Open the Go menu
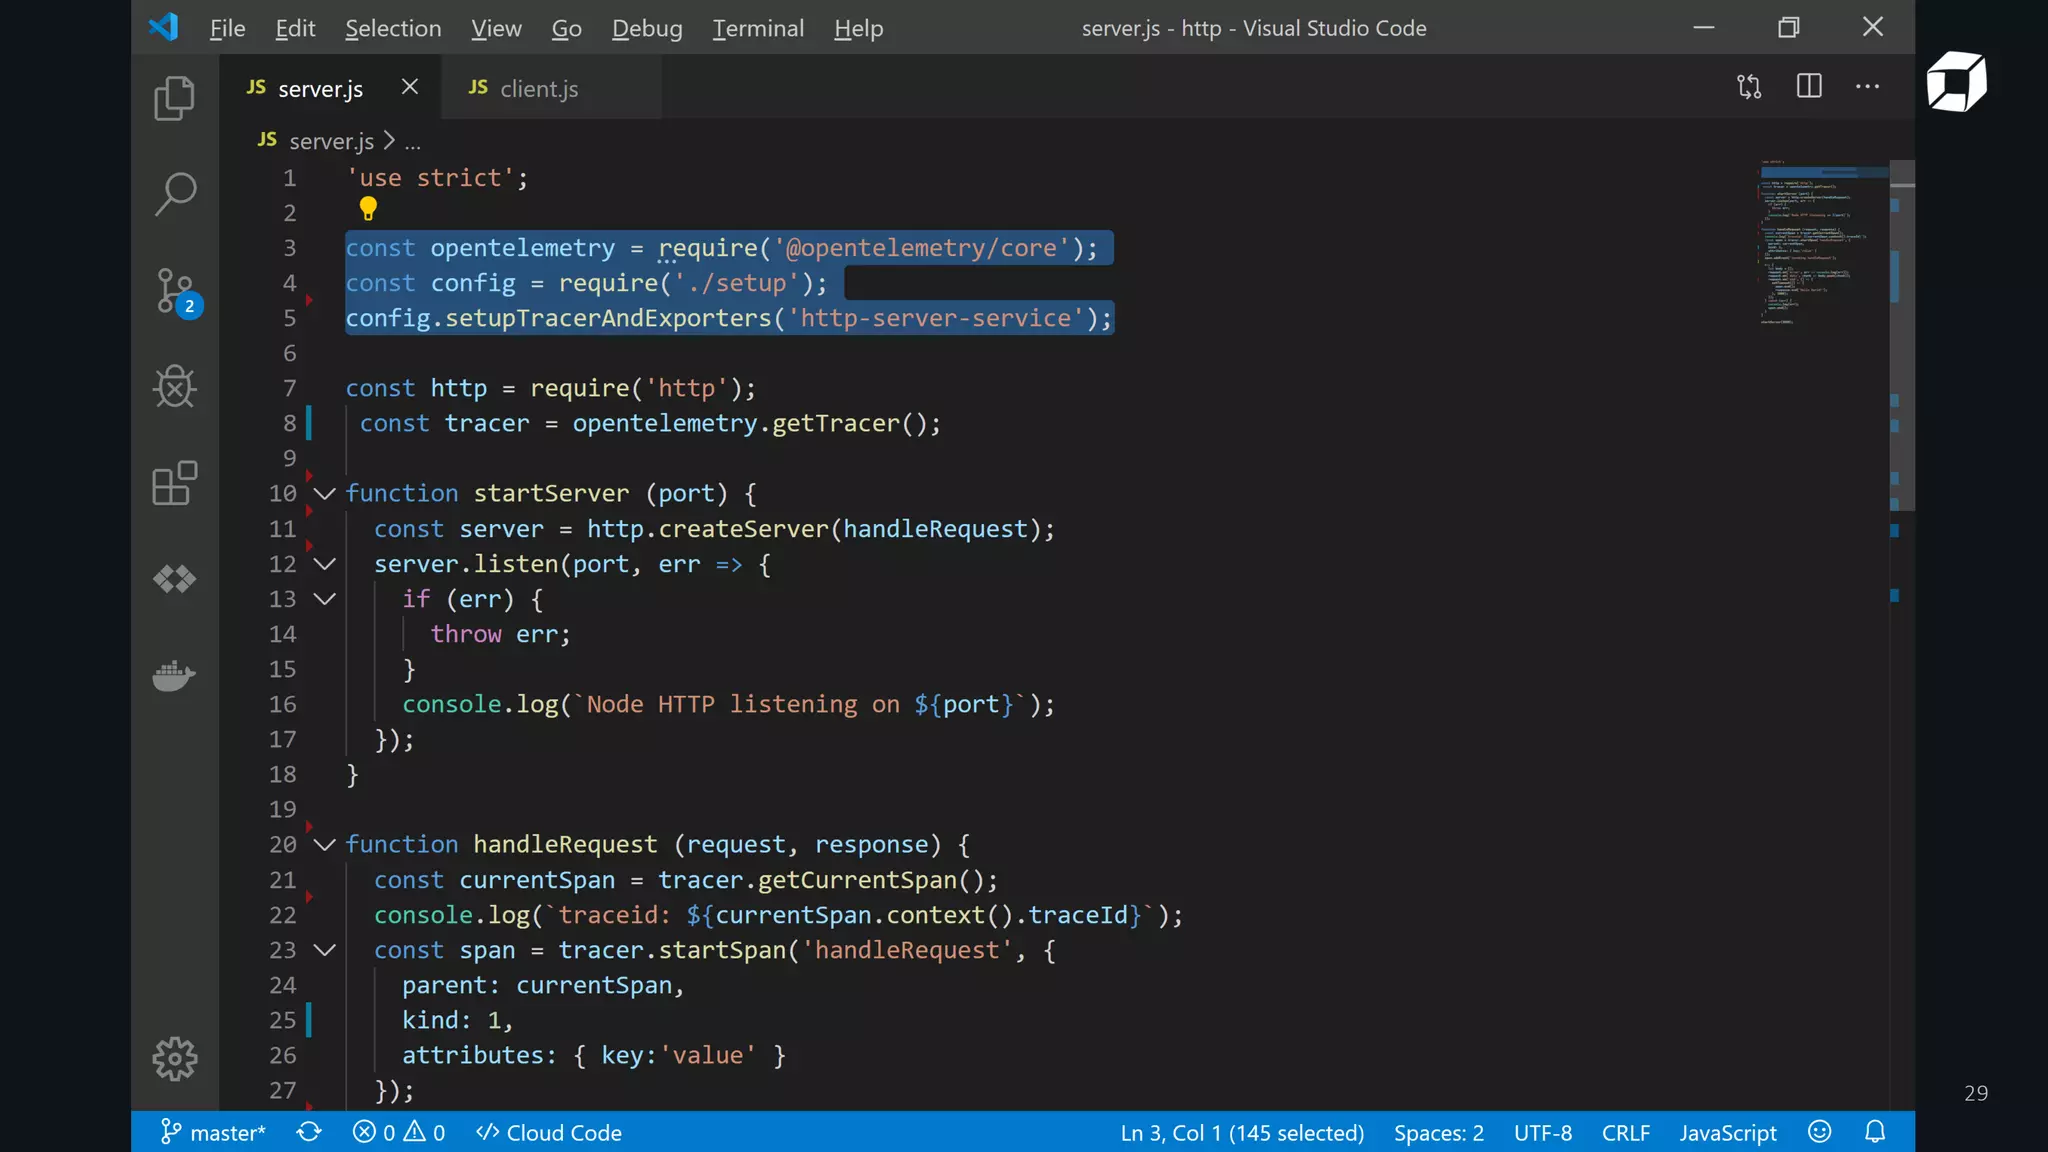2048x1152 pixels. pyautogui.click(x=566, y=28)
